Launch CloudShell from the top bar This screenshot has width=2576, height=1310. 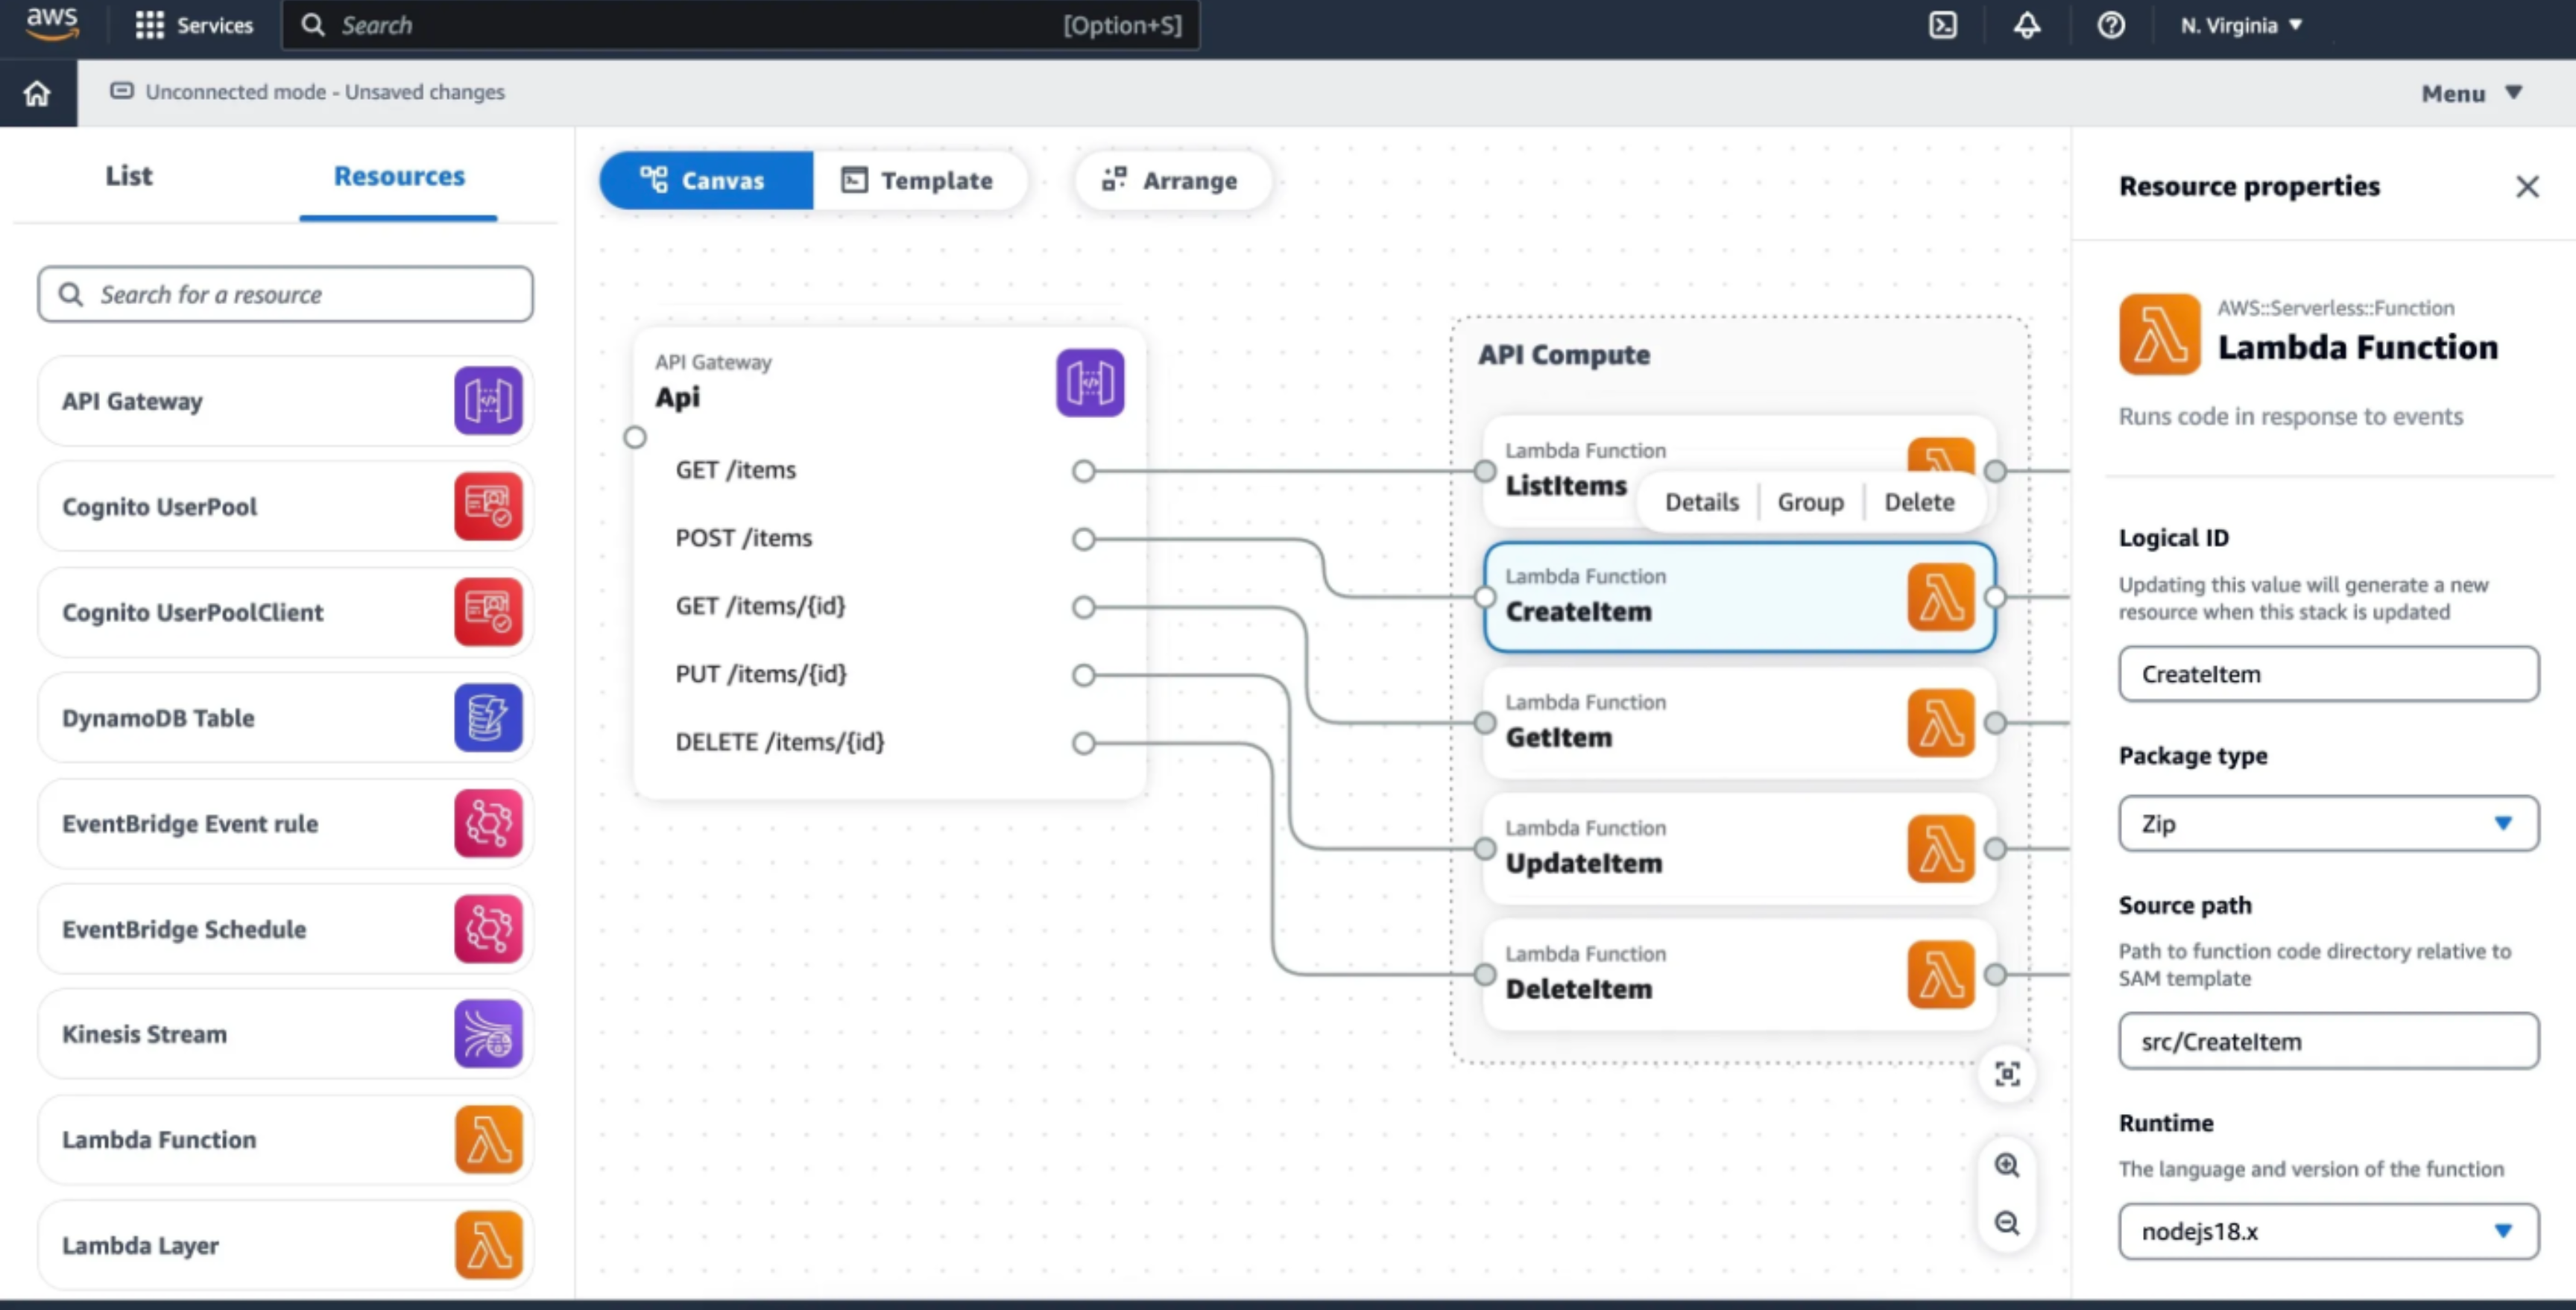tap(1942, 25)
